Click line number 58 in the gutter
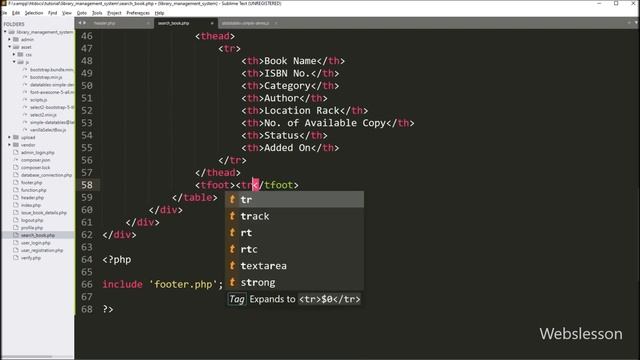 click(87, 185)
